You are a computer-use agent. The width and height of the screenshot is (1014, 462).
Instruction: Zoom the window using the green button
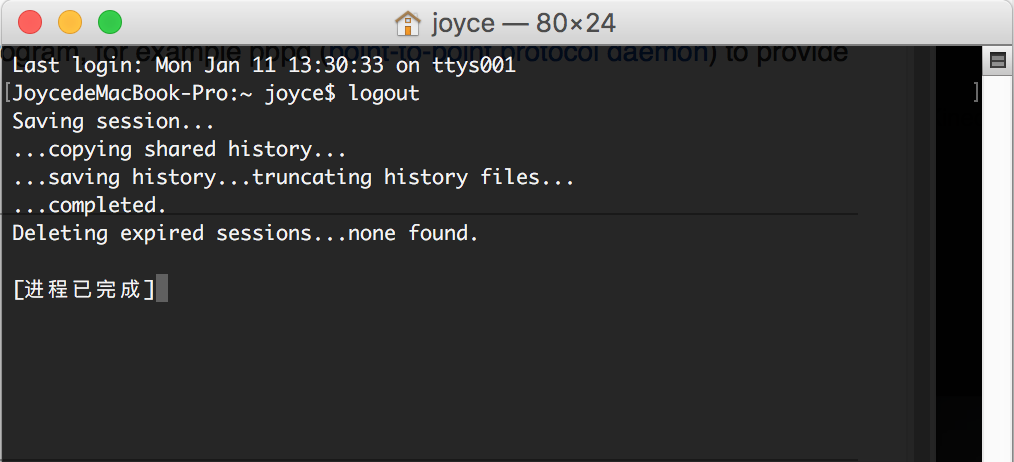tap(109, 22)
